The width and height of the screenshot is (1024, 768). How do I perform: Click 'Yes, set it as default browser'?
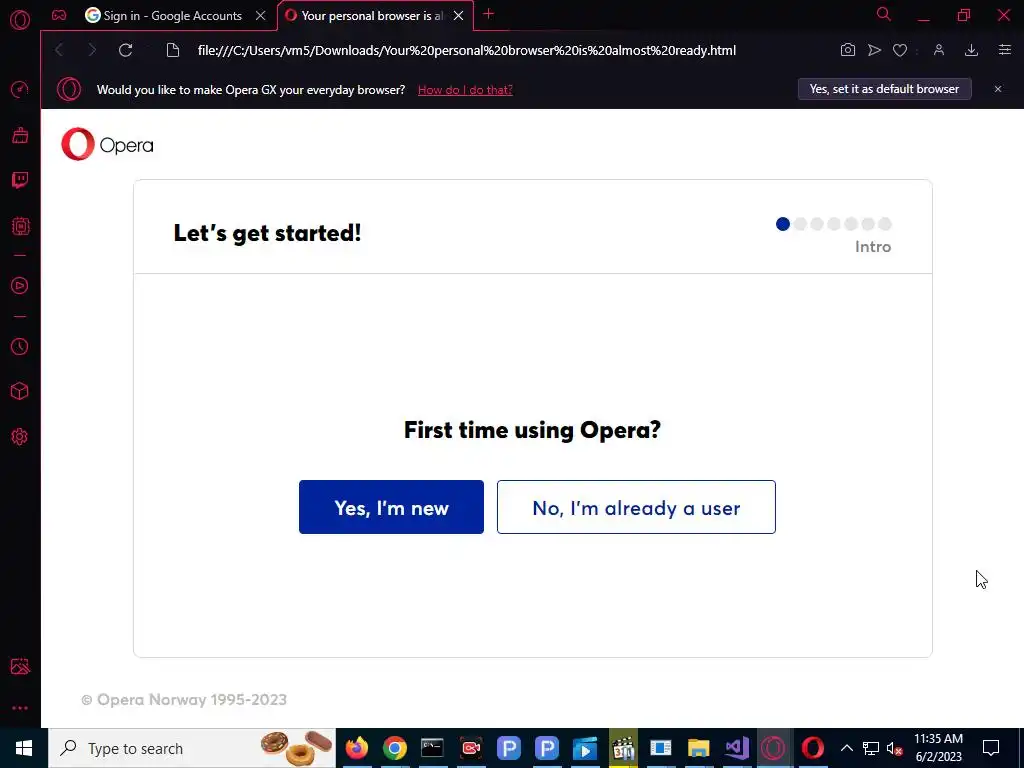(x=884, y=89)
